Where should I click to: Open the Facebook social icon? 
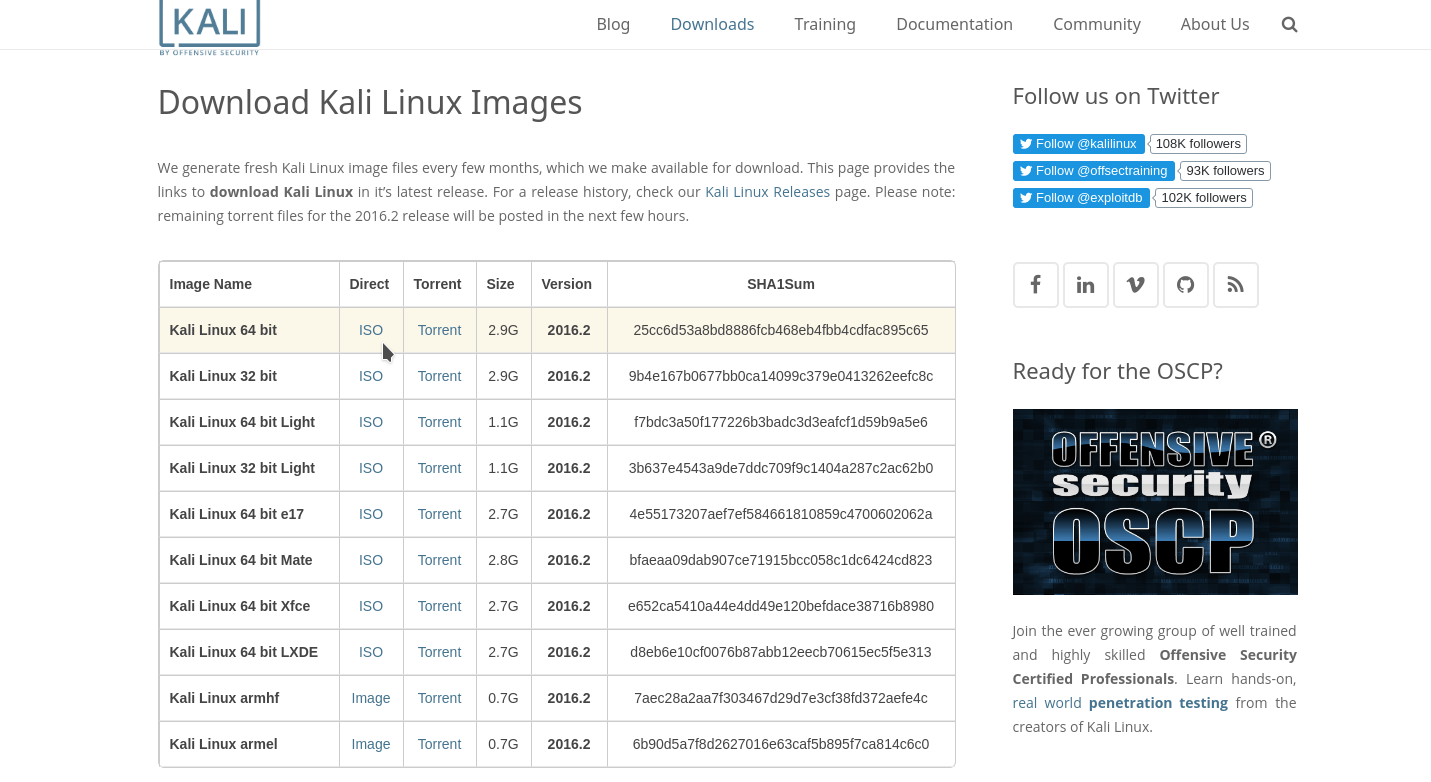tap(1035, 285)
